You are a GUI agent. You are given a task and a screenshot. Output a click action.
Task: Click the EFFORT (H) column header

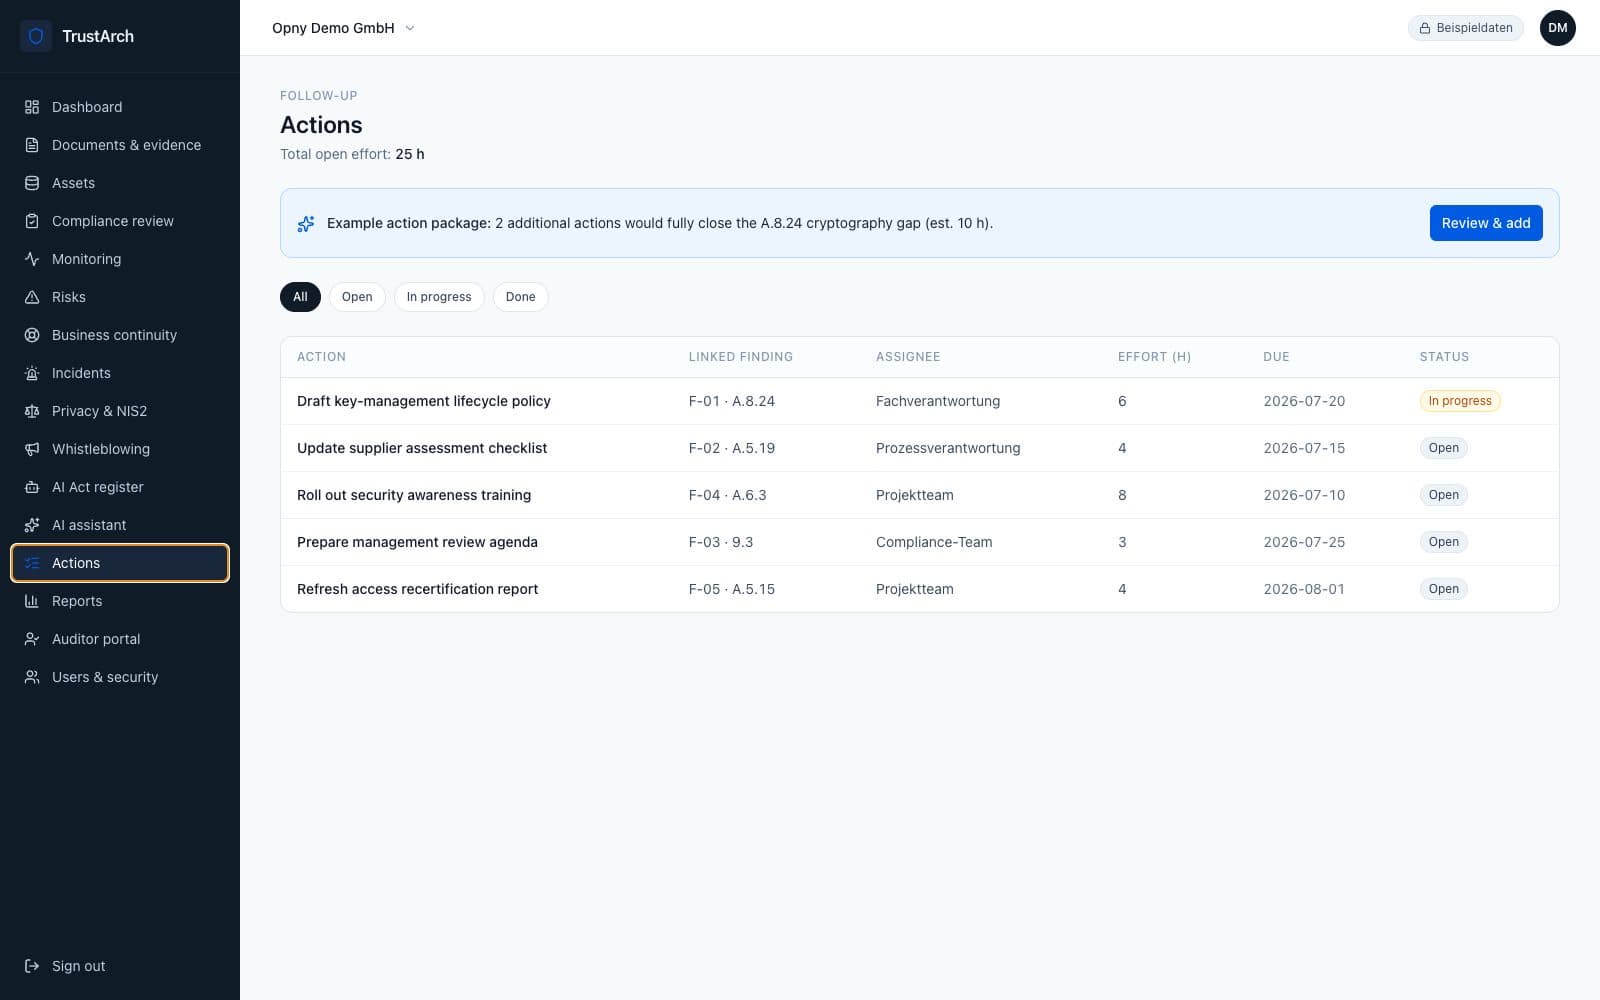click(x=1154, y=357)
